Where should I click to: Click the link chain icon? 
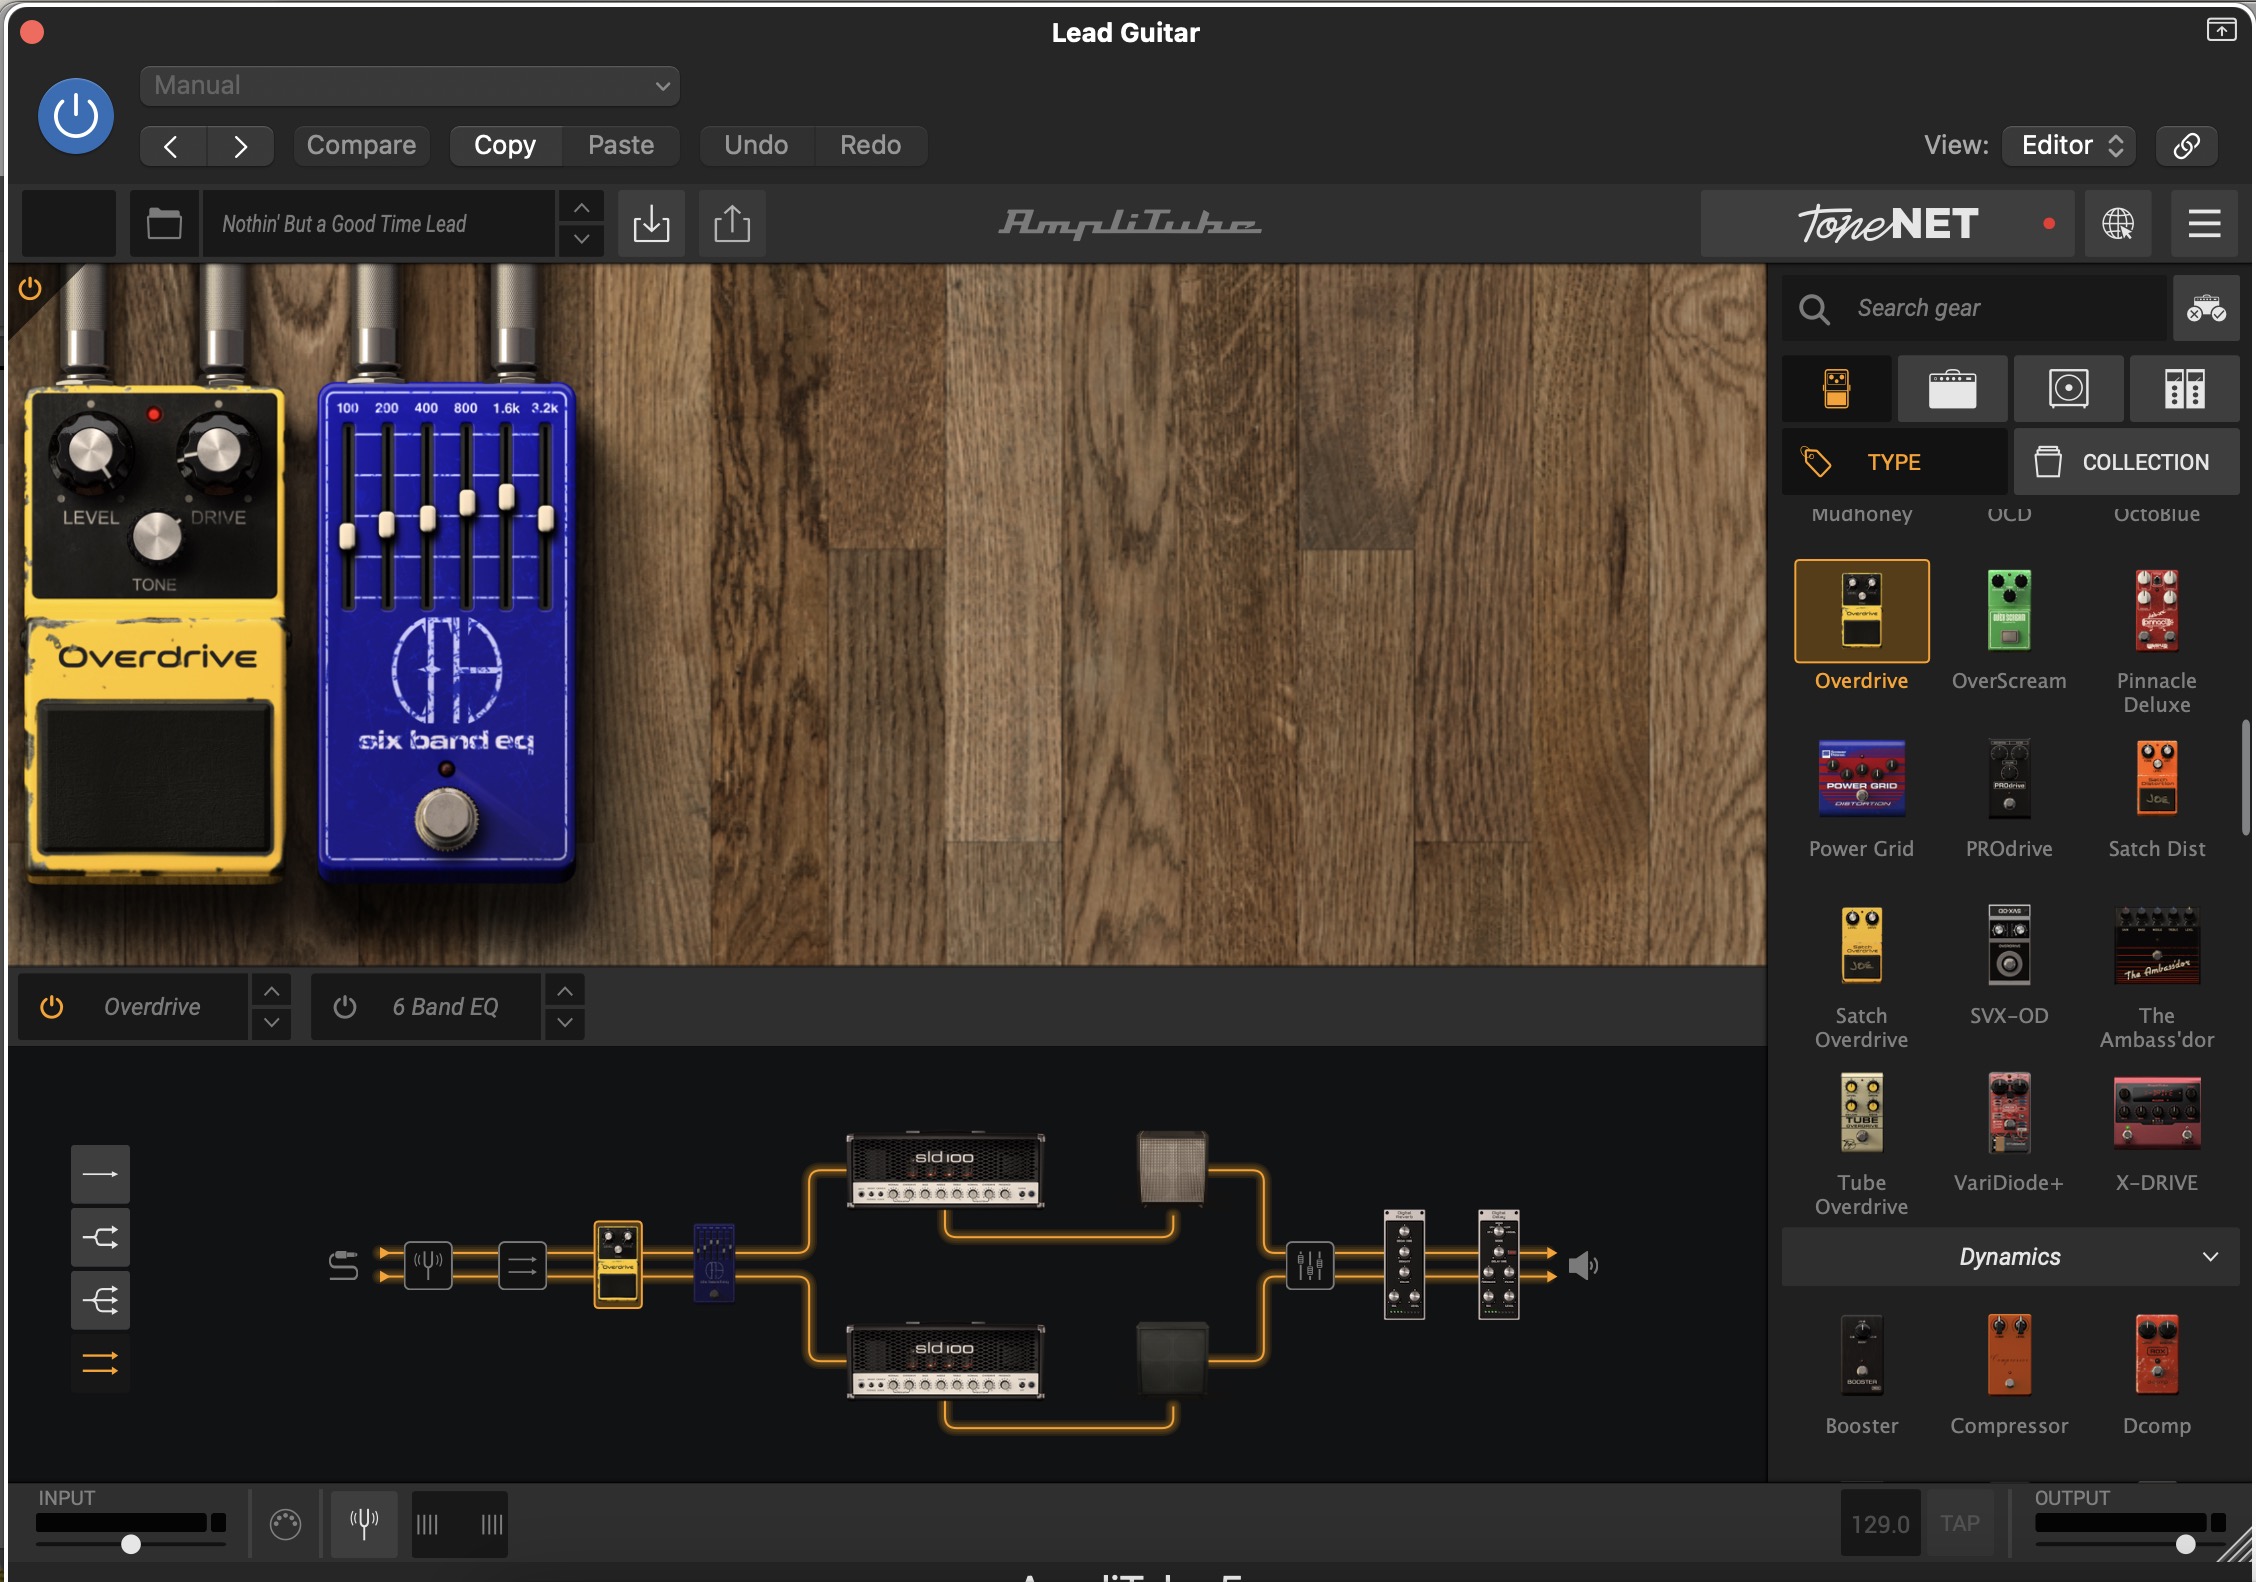click(2186, 146)
